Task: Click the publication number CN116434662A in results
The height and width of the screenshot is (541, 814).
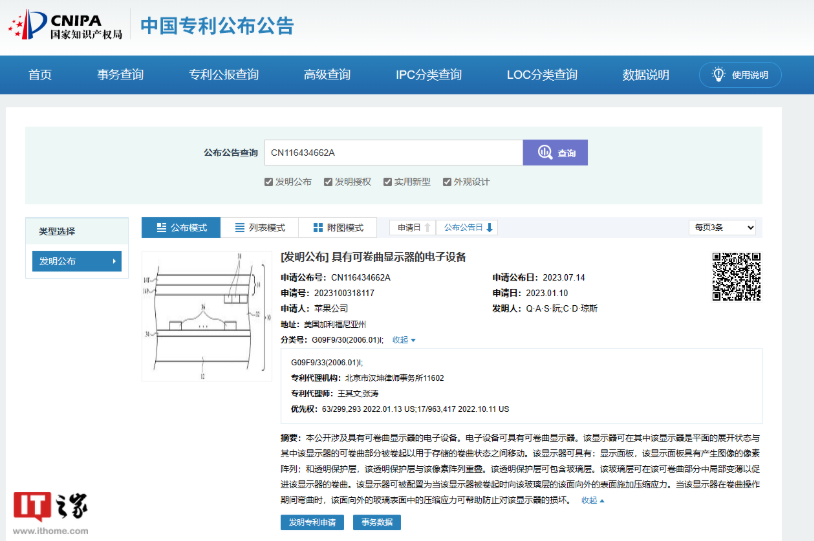Action: pyautogui.click(x=361, y=278)
